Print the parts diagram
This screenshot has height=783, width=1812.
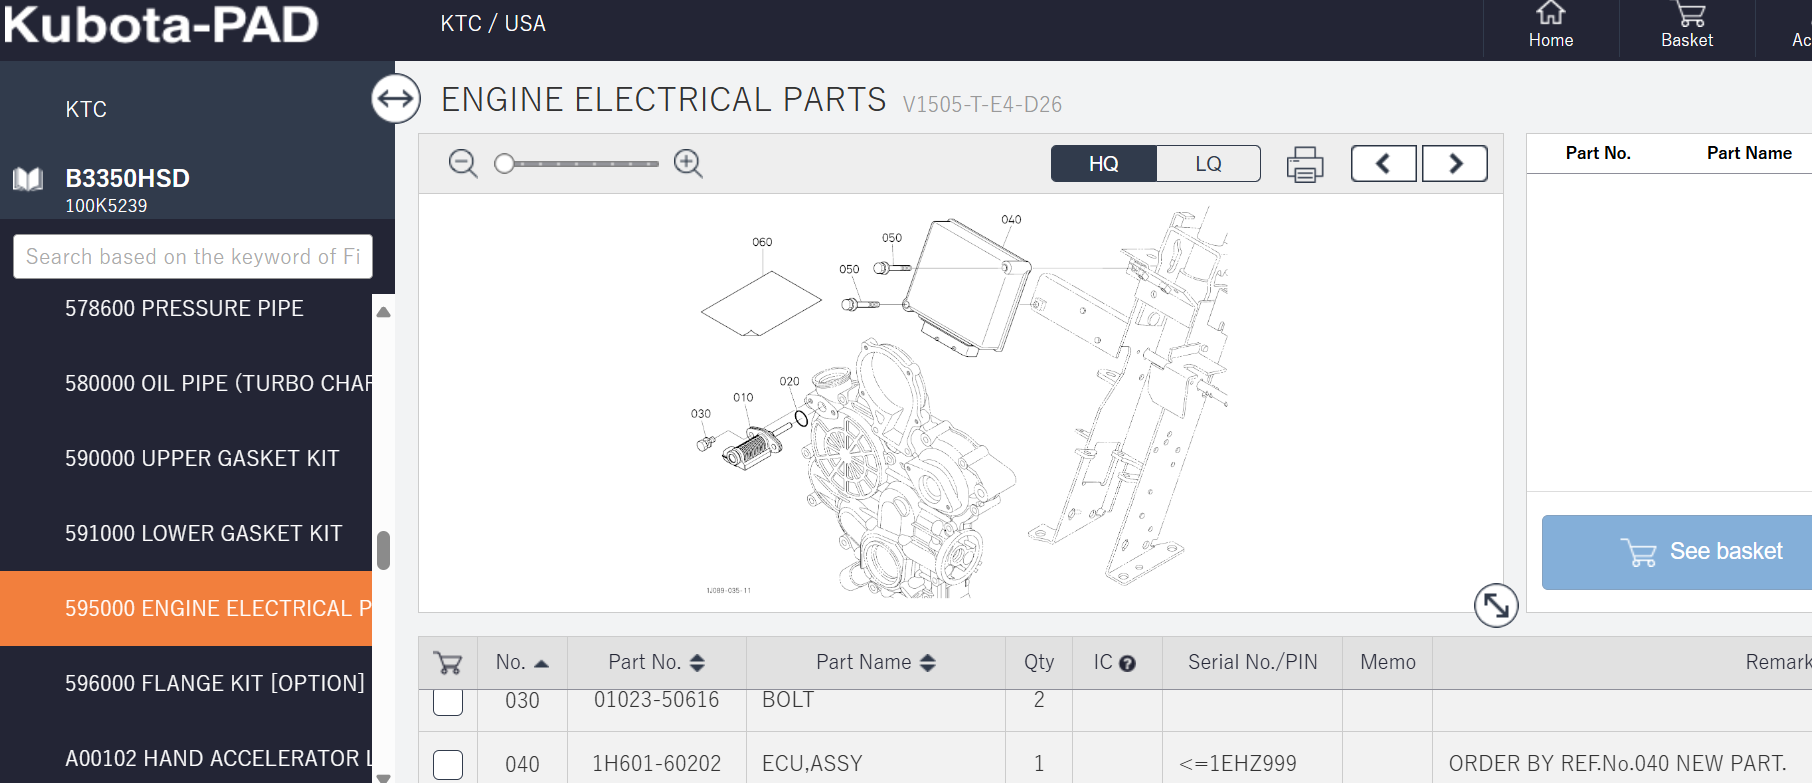(x=1304, y=164)
